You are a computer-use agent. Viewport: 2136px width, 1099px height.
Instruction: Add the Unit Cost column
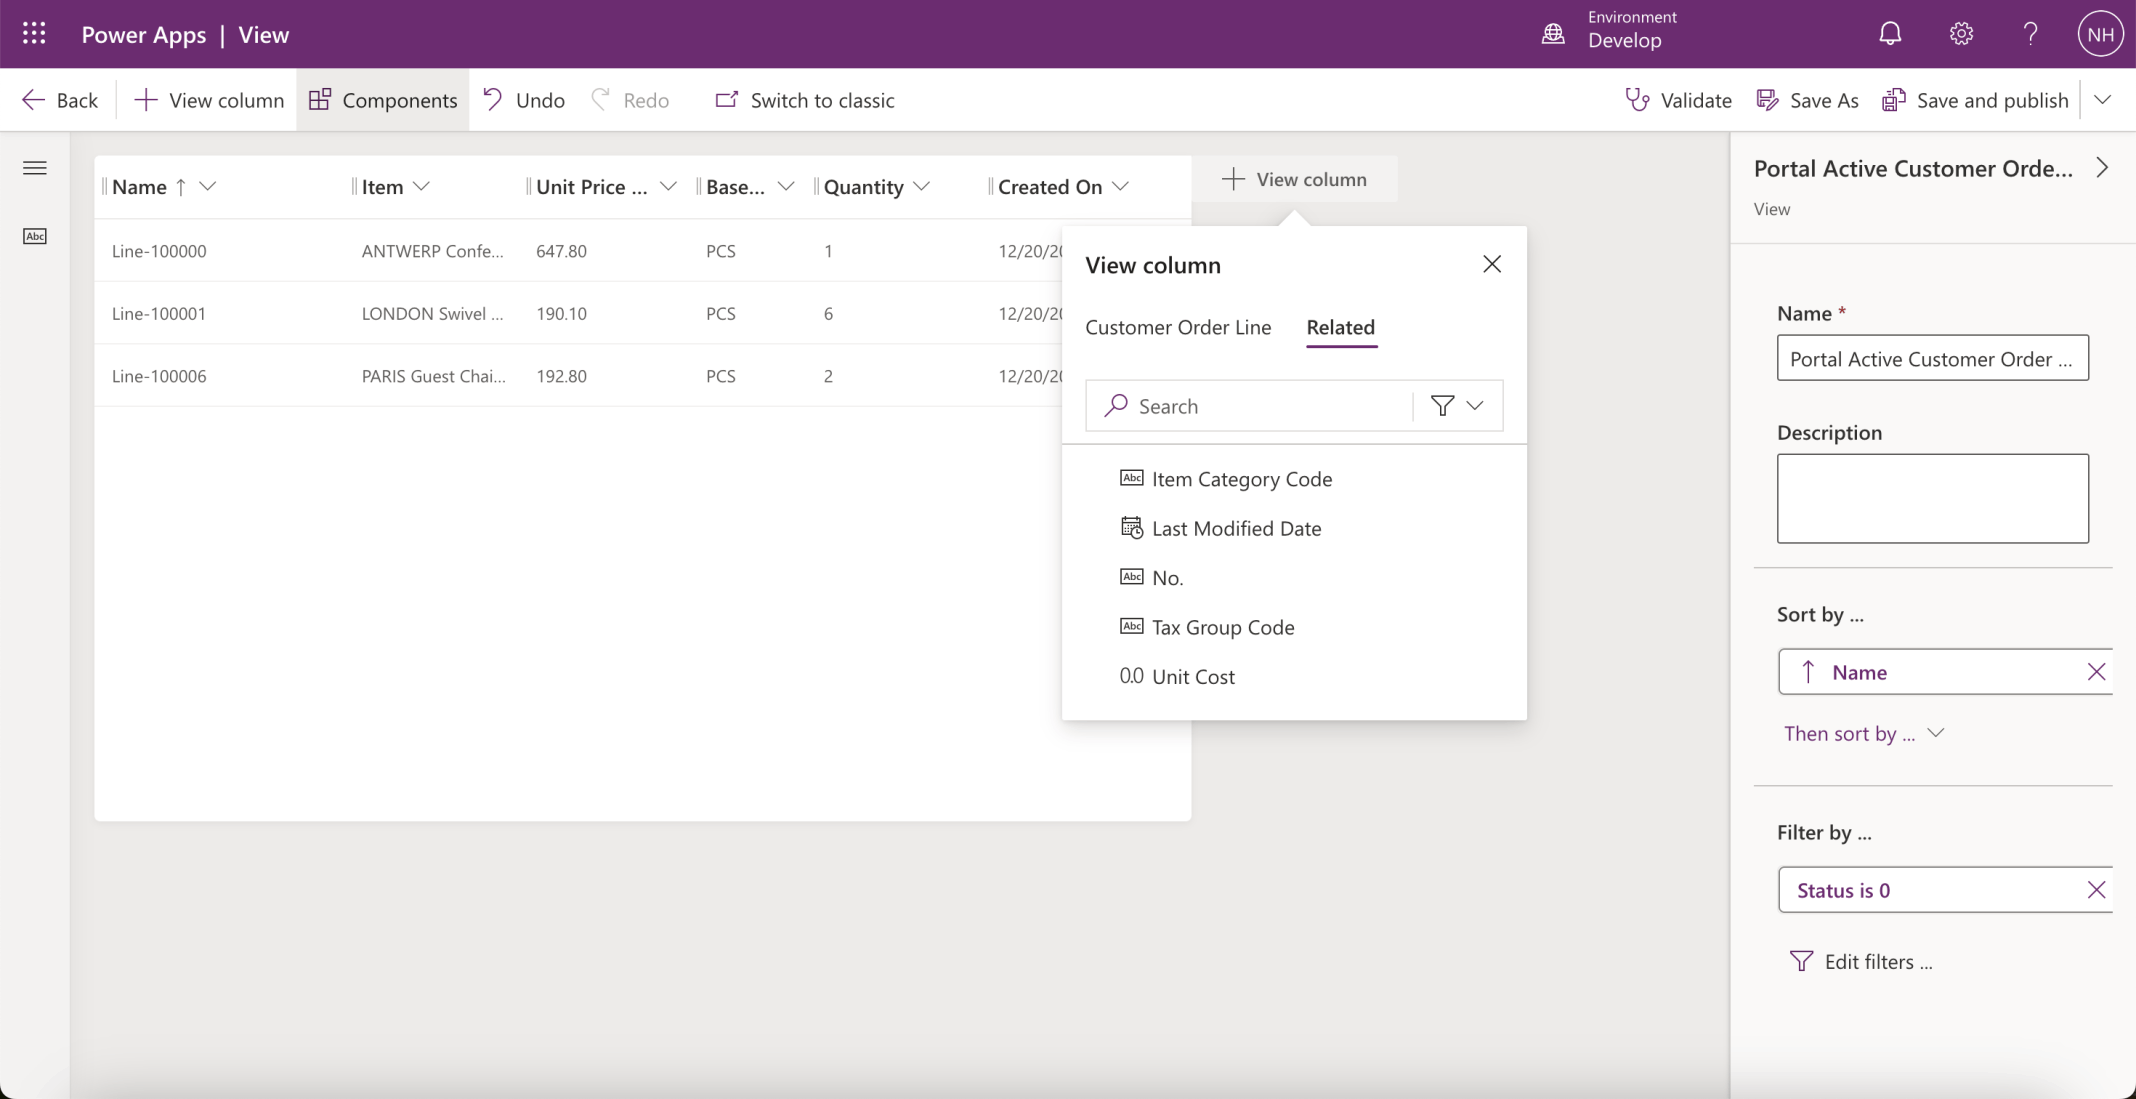tap(1192, 676)
